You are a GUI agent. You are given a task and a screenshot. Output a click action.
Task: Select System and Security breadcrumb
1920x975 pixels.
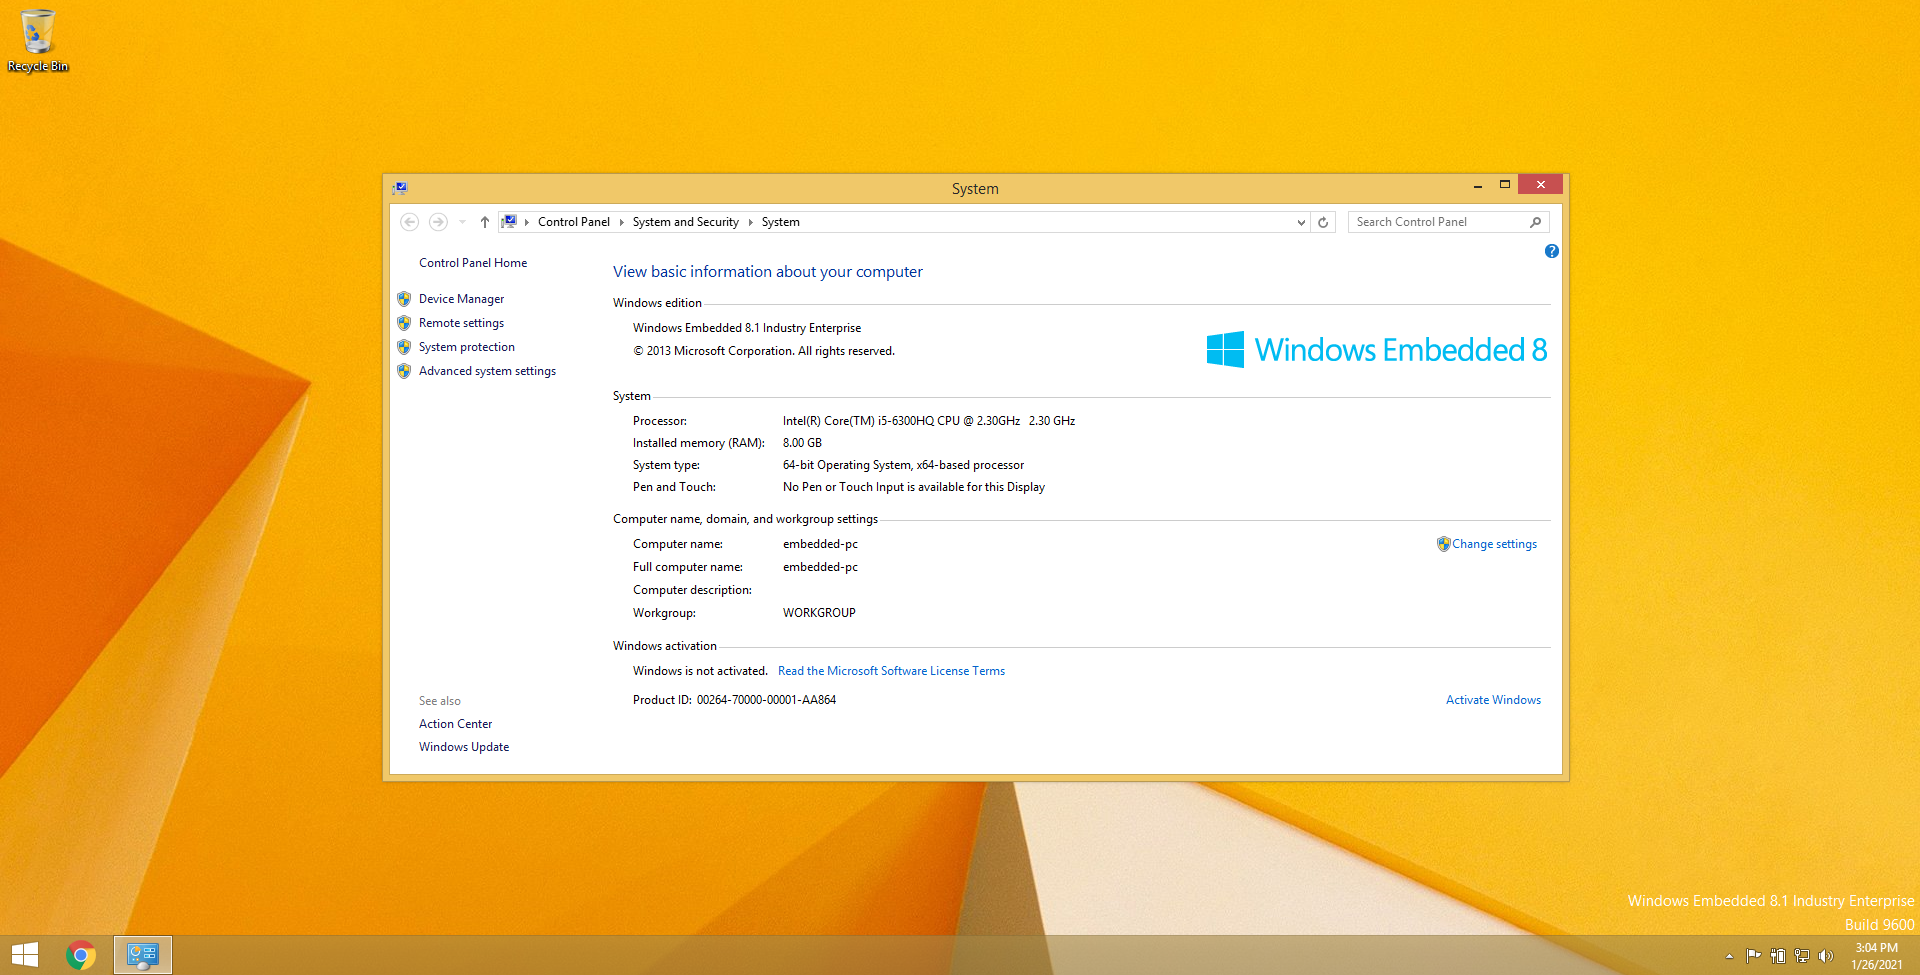[x=686, y=222]
